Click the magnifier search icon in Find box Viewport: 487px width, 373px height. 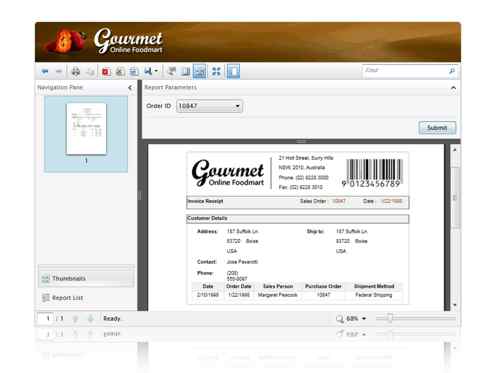click(x=452, y=71)
